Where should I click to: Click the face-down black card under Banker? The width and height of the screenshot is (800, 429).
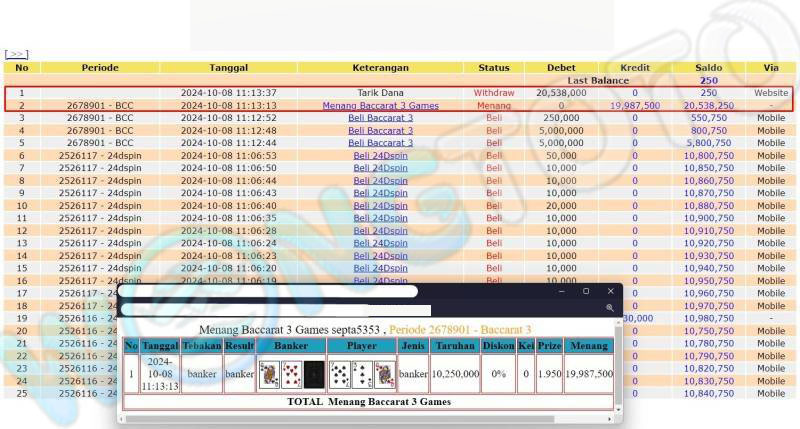pos(313,374)
